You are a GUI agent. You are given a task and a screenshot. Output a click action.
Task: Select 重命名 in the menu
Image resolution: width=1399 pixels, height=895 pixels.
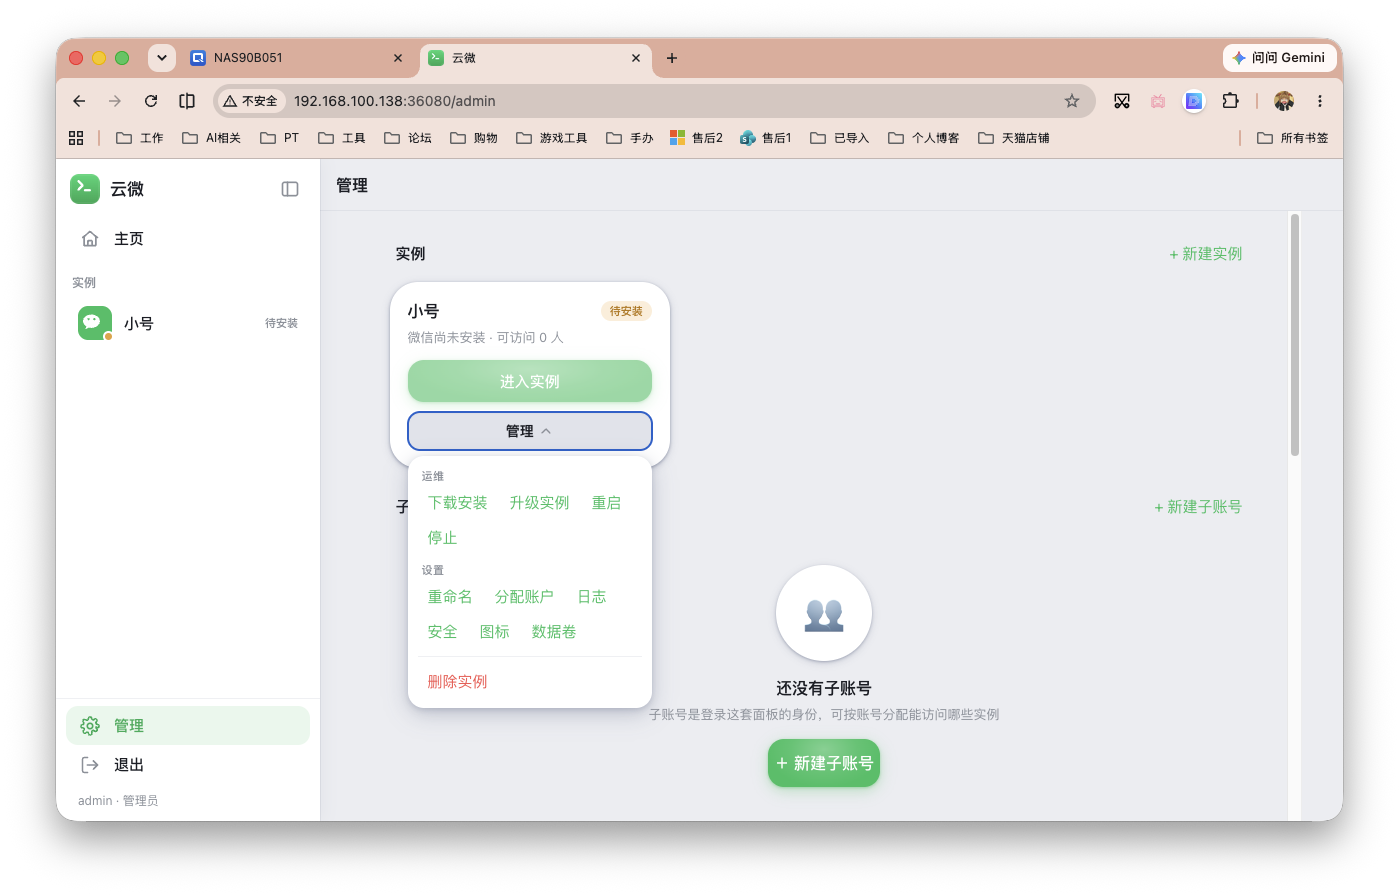(x=450, y=597)
